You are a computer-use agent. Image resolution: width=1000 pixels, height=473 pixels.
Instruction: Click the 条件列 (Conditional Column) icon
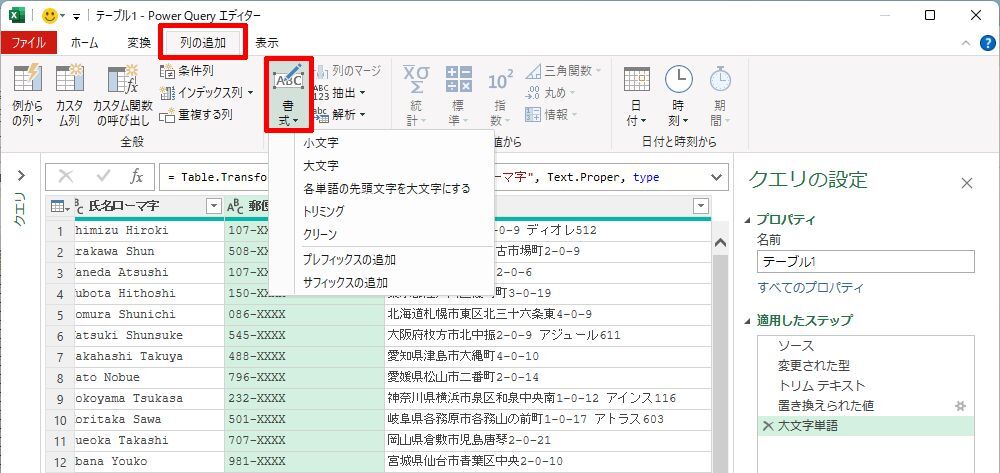pos(168,71)
